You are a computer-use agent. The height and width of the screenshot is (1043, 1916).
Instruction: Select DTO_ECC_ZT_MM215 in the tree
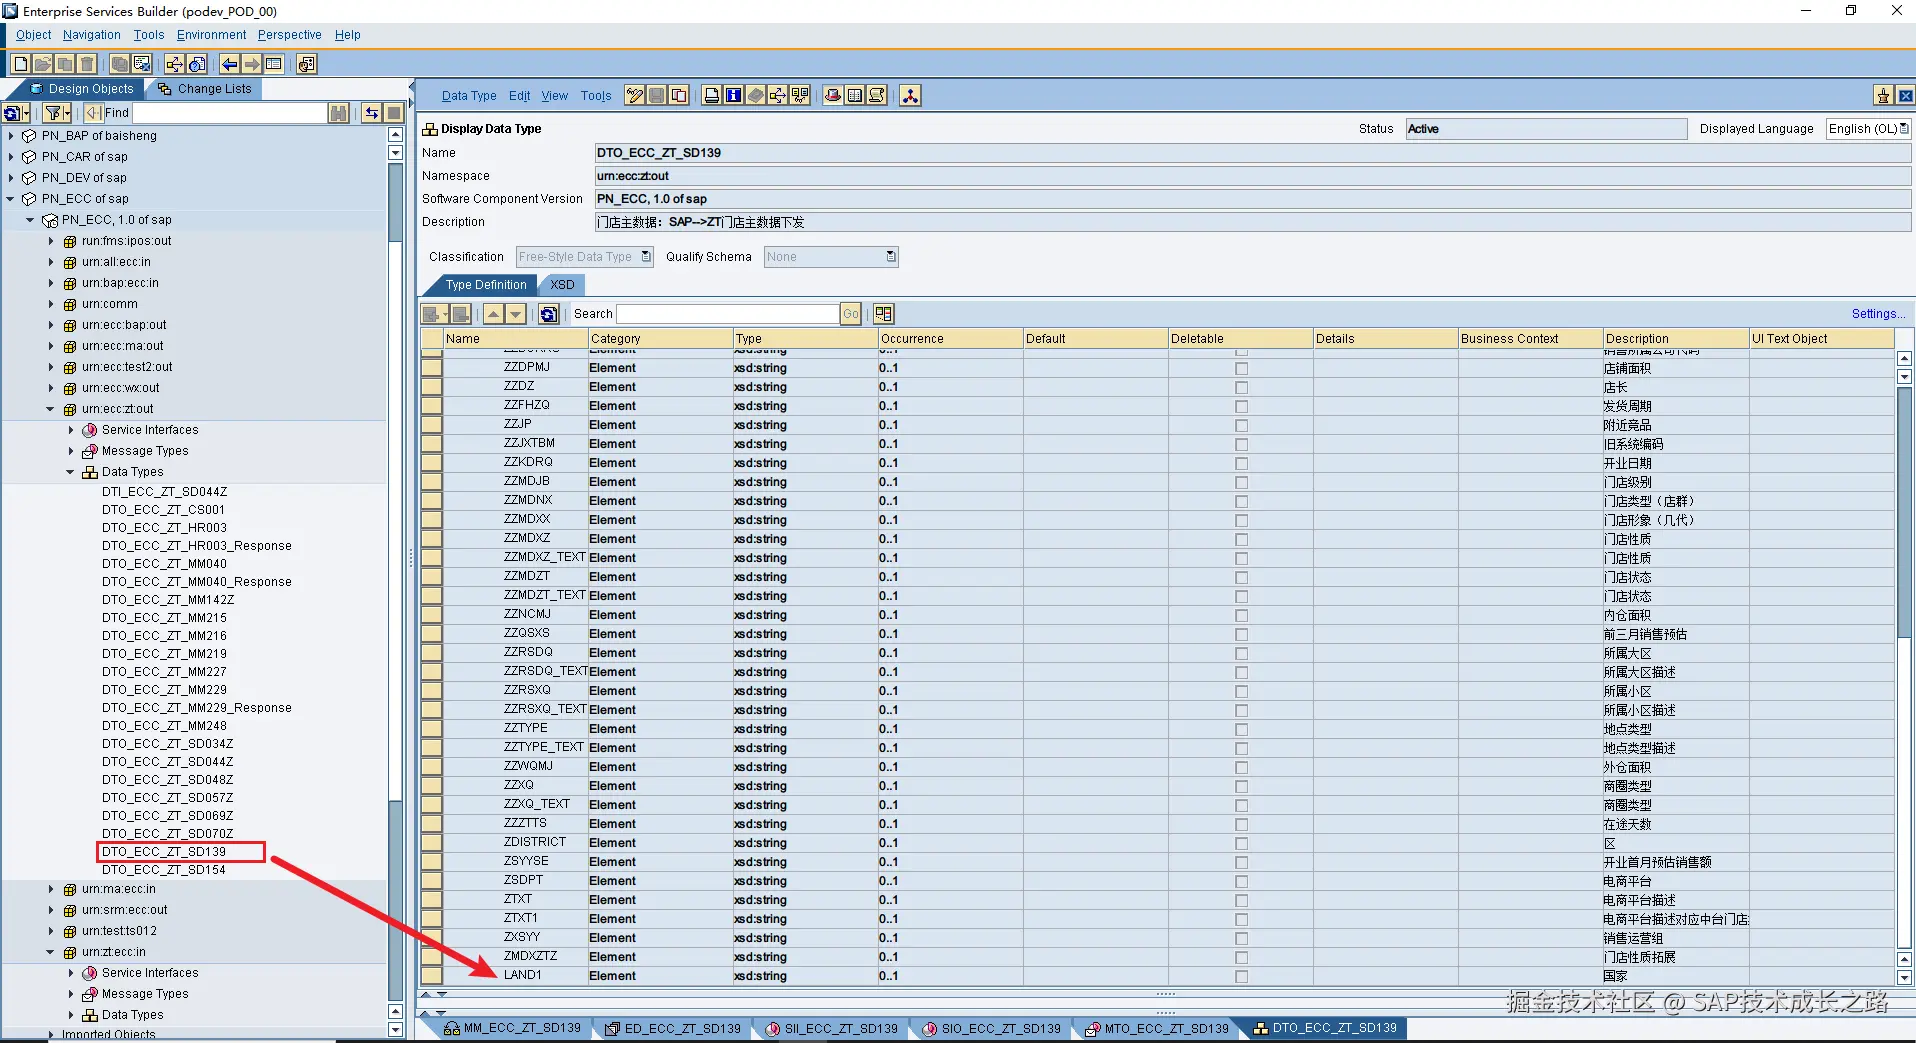164,618
